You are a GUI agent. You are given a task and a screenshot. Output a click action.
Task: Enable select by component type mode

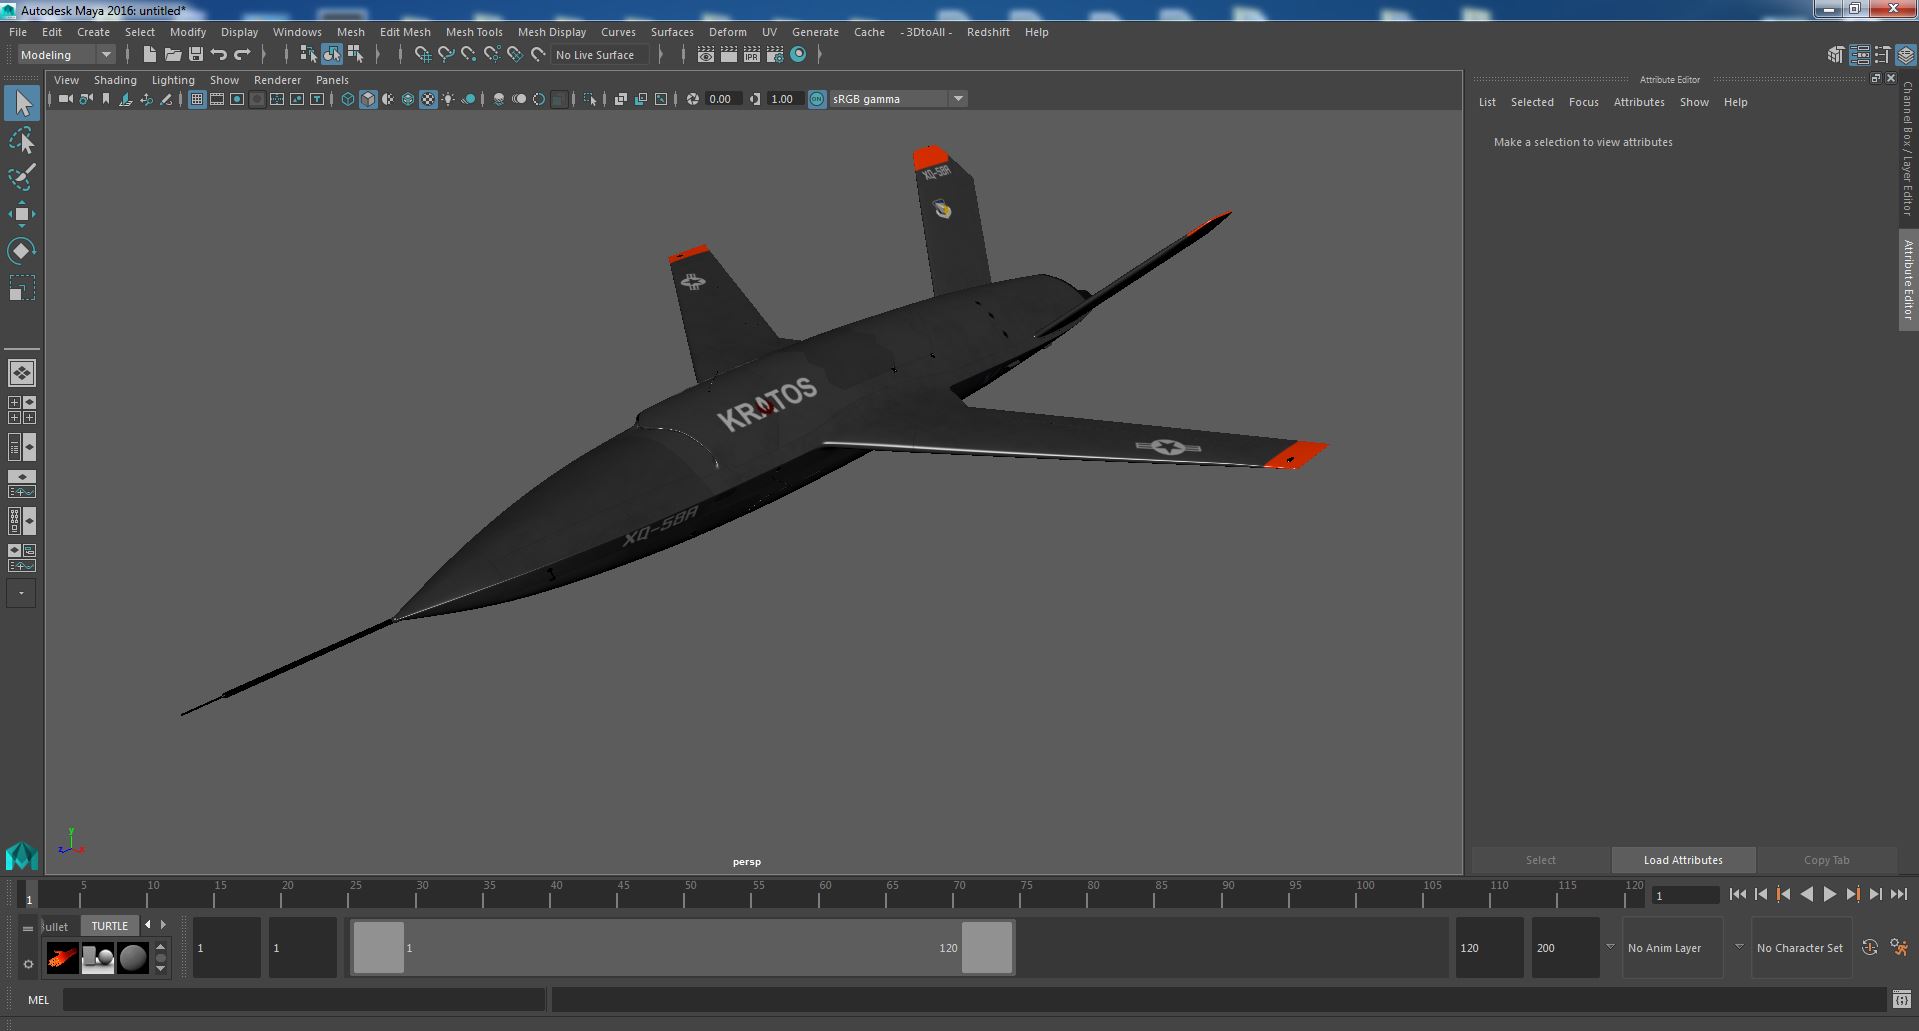[x=355, y=55]
